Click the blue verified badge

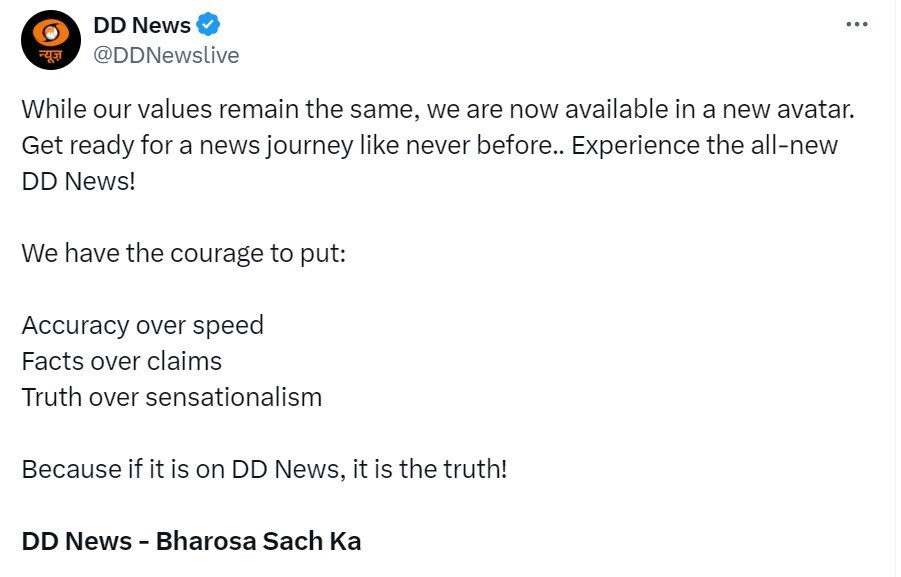[x=208, y=25]
